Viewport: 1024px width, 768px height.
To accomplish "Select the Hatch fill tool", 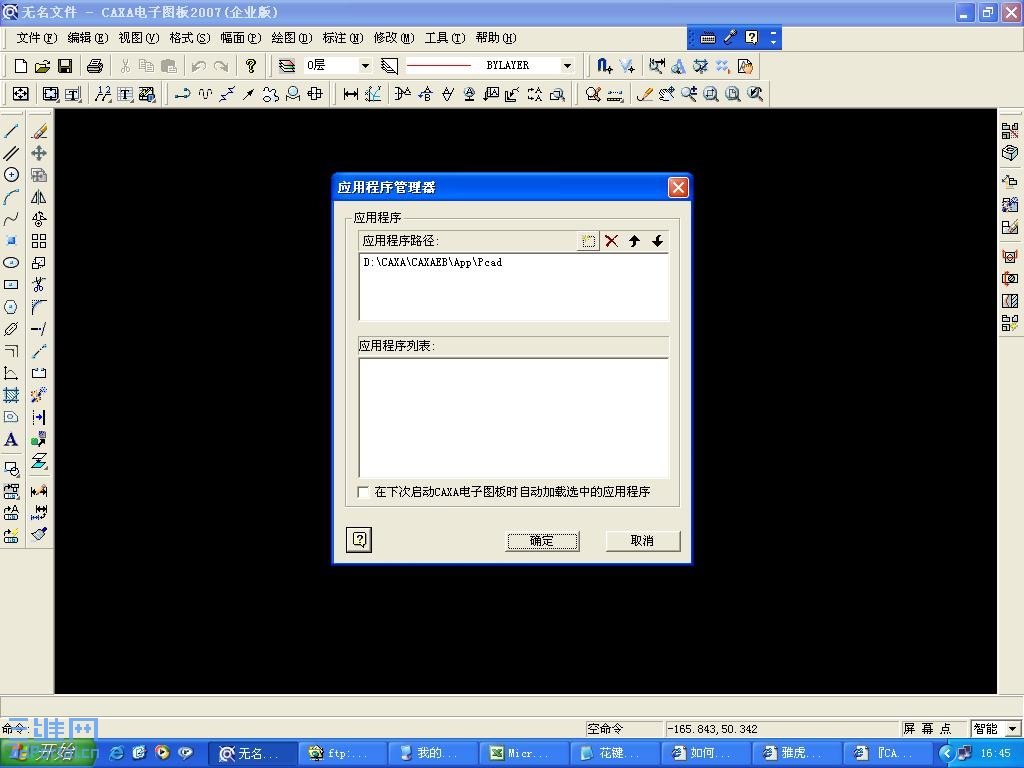I will pyautogui.click(x=11, y=394).
